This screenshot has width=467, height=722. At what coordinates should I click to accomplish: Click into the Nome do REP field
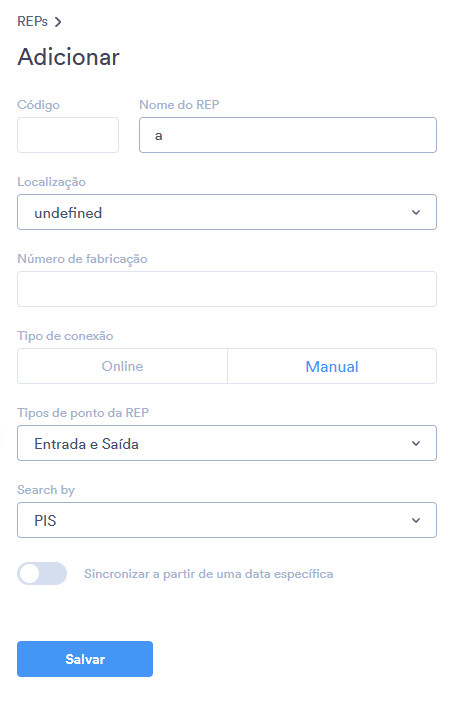pos(288,135)
